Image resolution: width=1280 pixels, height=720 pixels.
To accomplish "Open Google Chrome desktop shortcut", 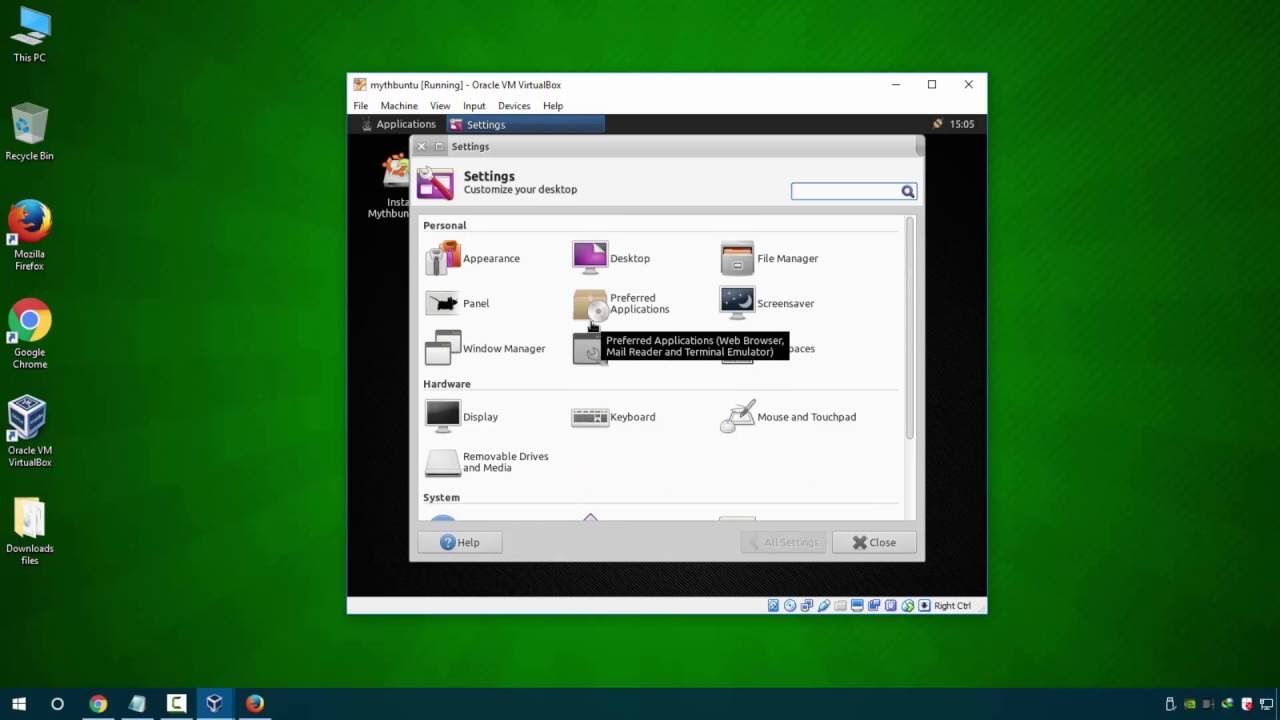I will click(29, 334).
